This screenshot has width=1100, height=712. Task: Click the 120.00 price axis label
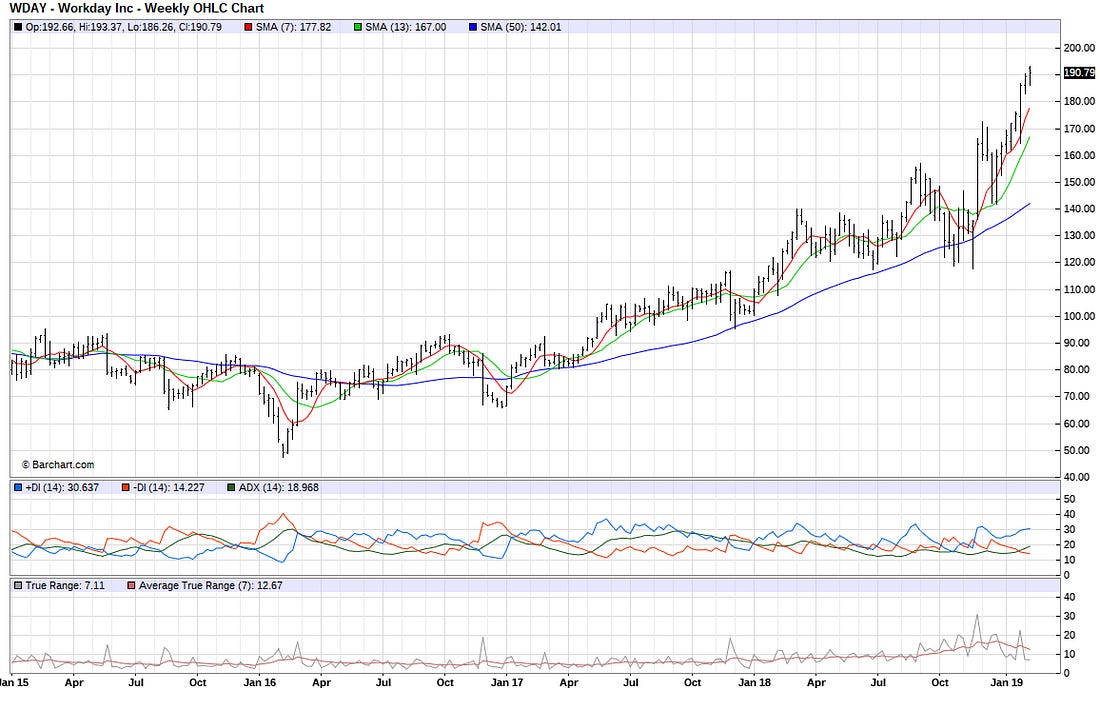pos(1079,262)
